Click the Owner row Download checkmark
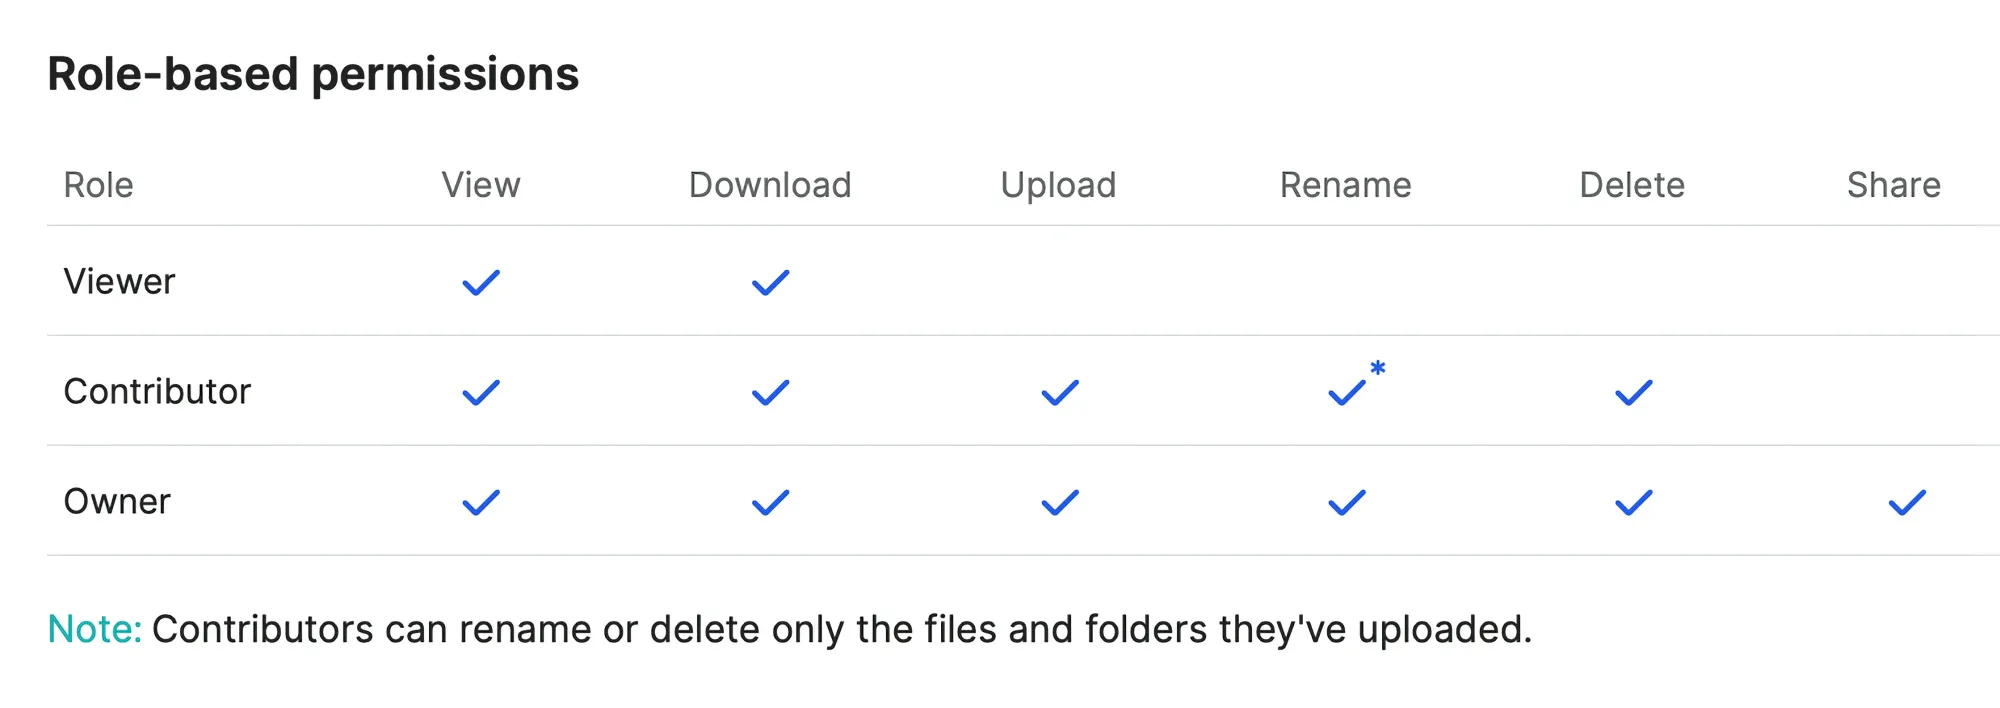2000x708 pixels. pyautogui.click(x=770, y=503)
